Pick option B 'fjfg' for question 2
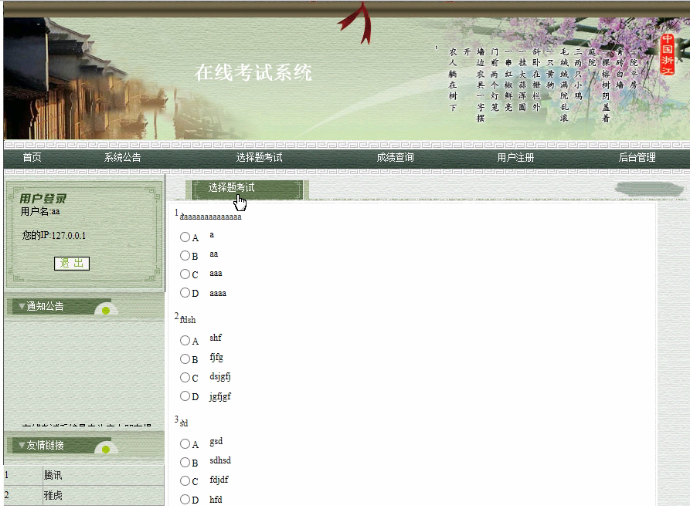Viewport: 690px width, 506px height. tap(185, 359)
